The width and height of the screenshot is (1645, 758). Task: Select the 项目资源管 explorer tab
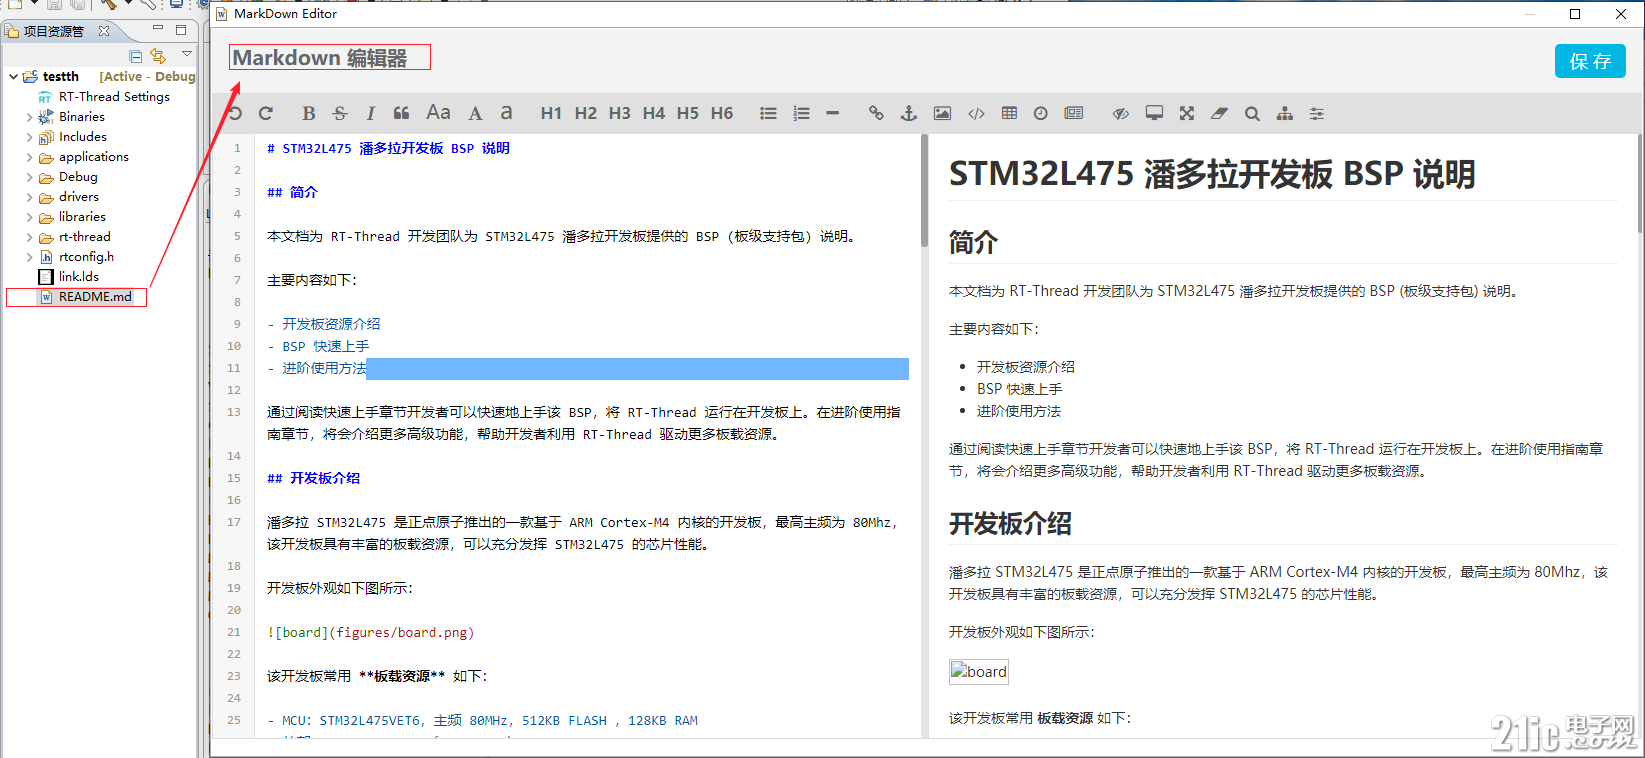53,31
